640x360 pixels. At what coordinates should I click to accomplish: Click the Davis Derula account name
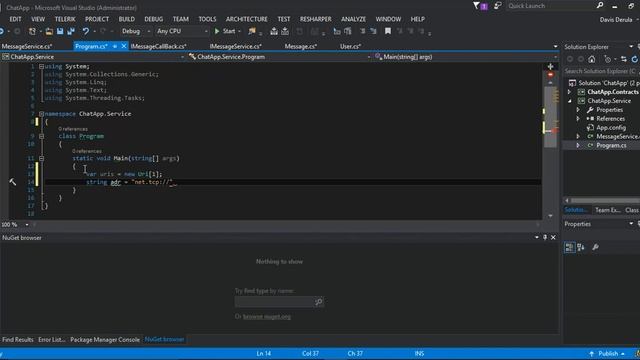[x=616, y=20]
